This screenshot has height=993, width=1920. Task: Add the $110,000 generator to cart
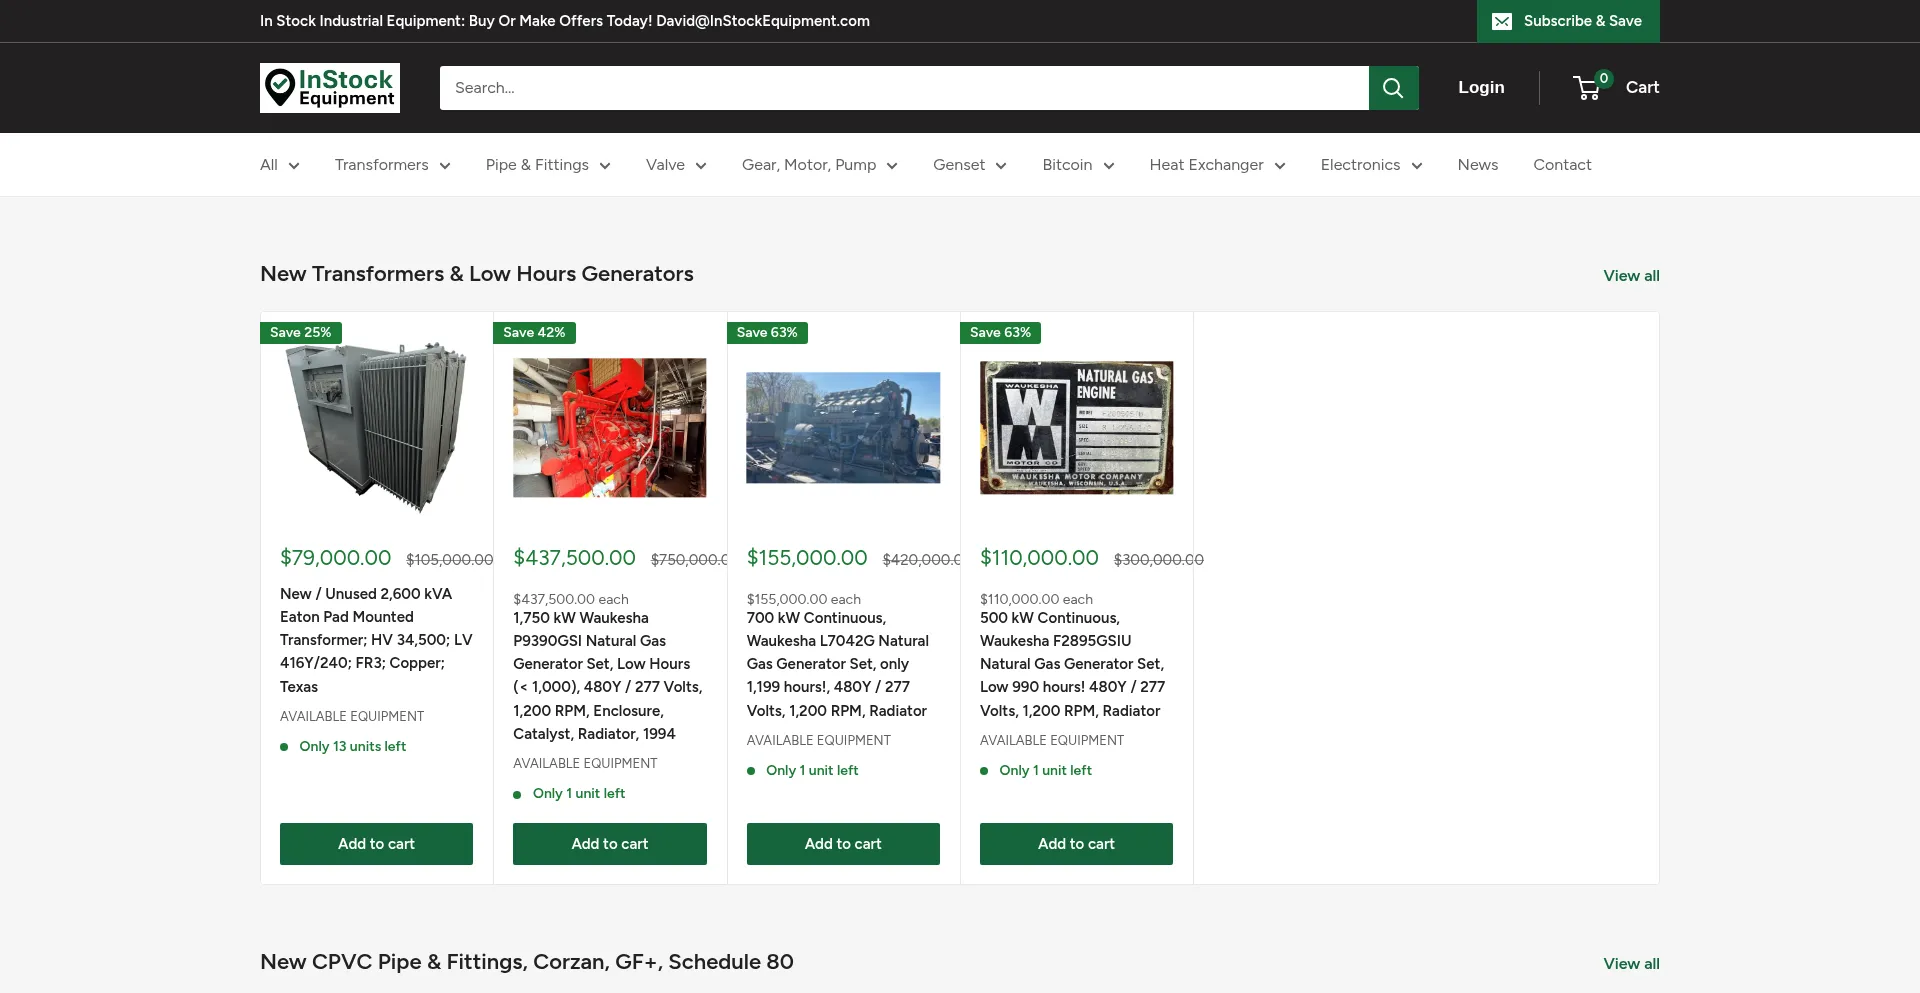click(1076, 844)
